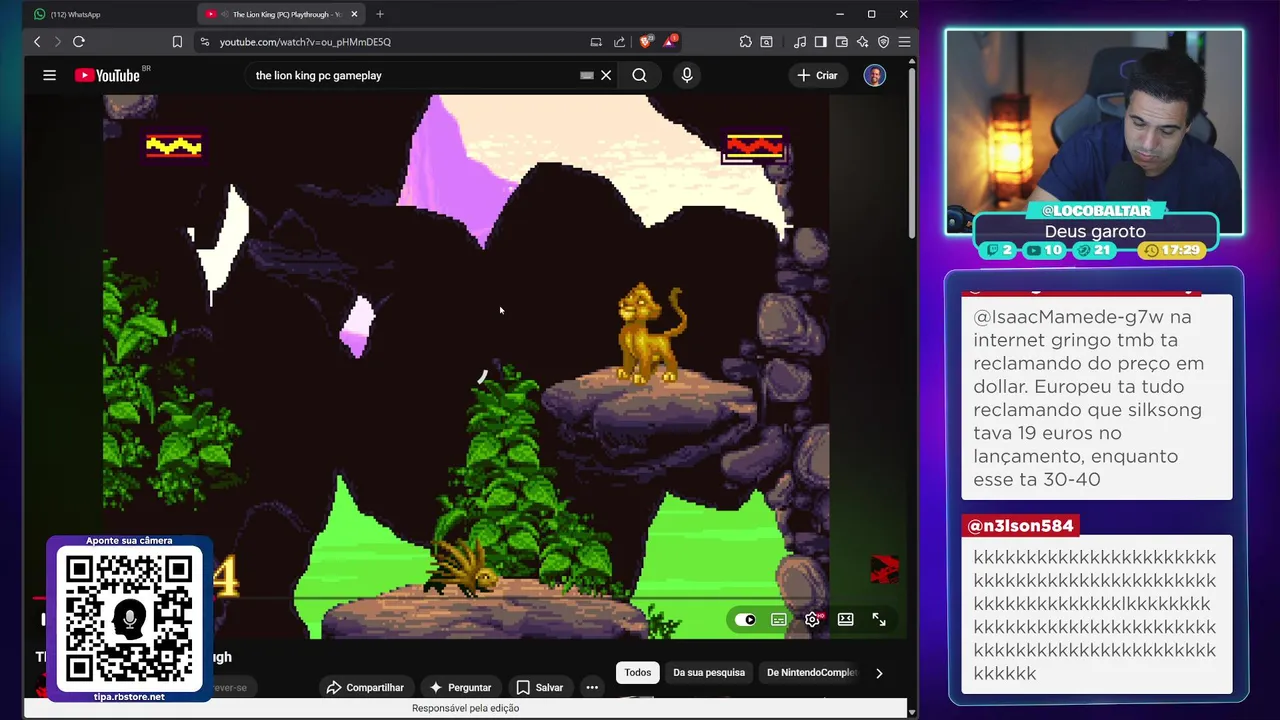Clear the search query with the X

coord(606,75)
